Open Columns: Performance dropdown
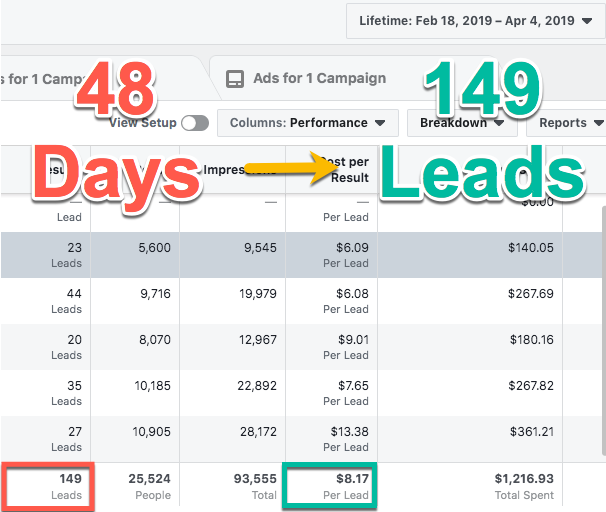Screen dimensions: 606x512 308,123
